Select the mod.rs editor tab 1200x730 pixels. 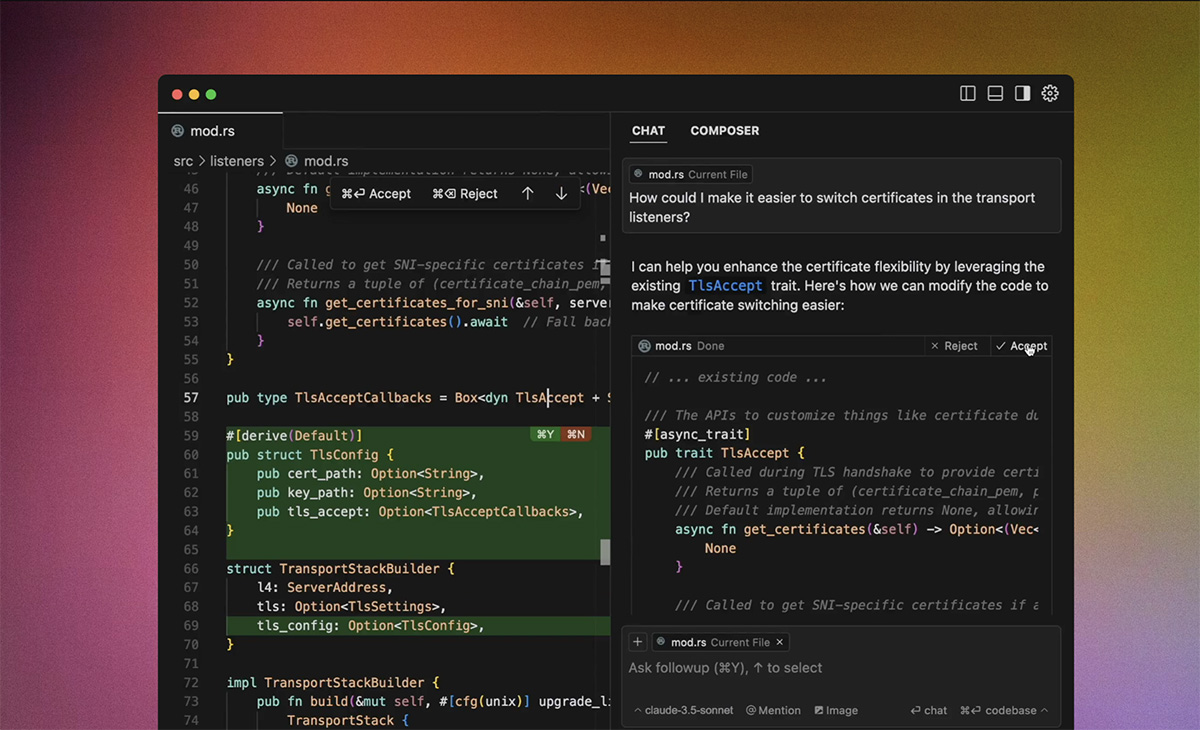click(212, 131)
